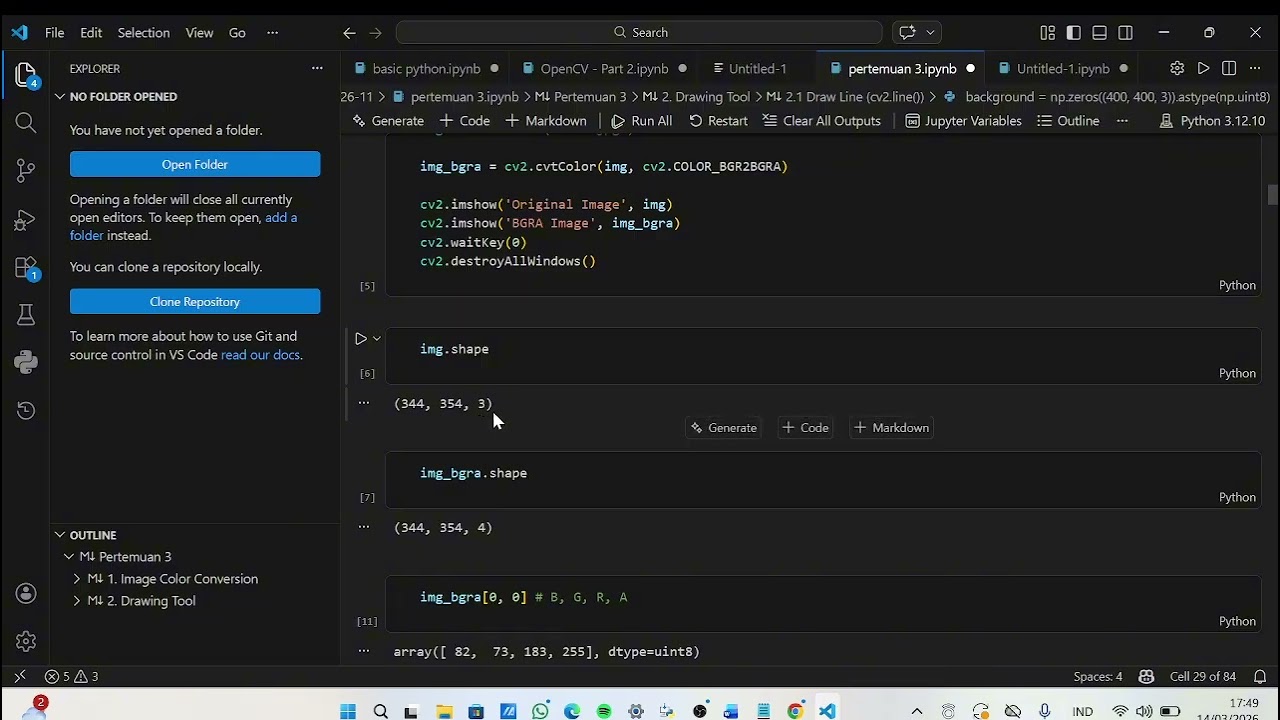
Task: Click Restart kernel in notebook toolbar
Action: pyautogui.click(x=717, y=121)
